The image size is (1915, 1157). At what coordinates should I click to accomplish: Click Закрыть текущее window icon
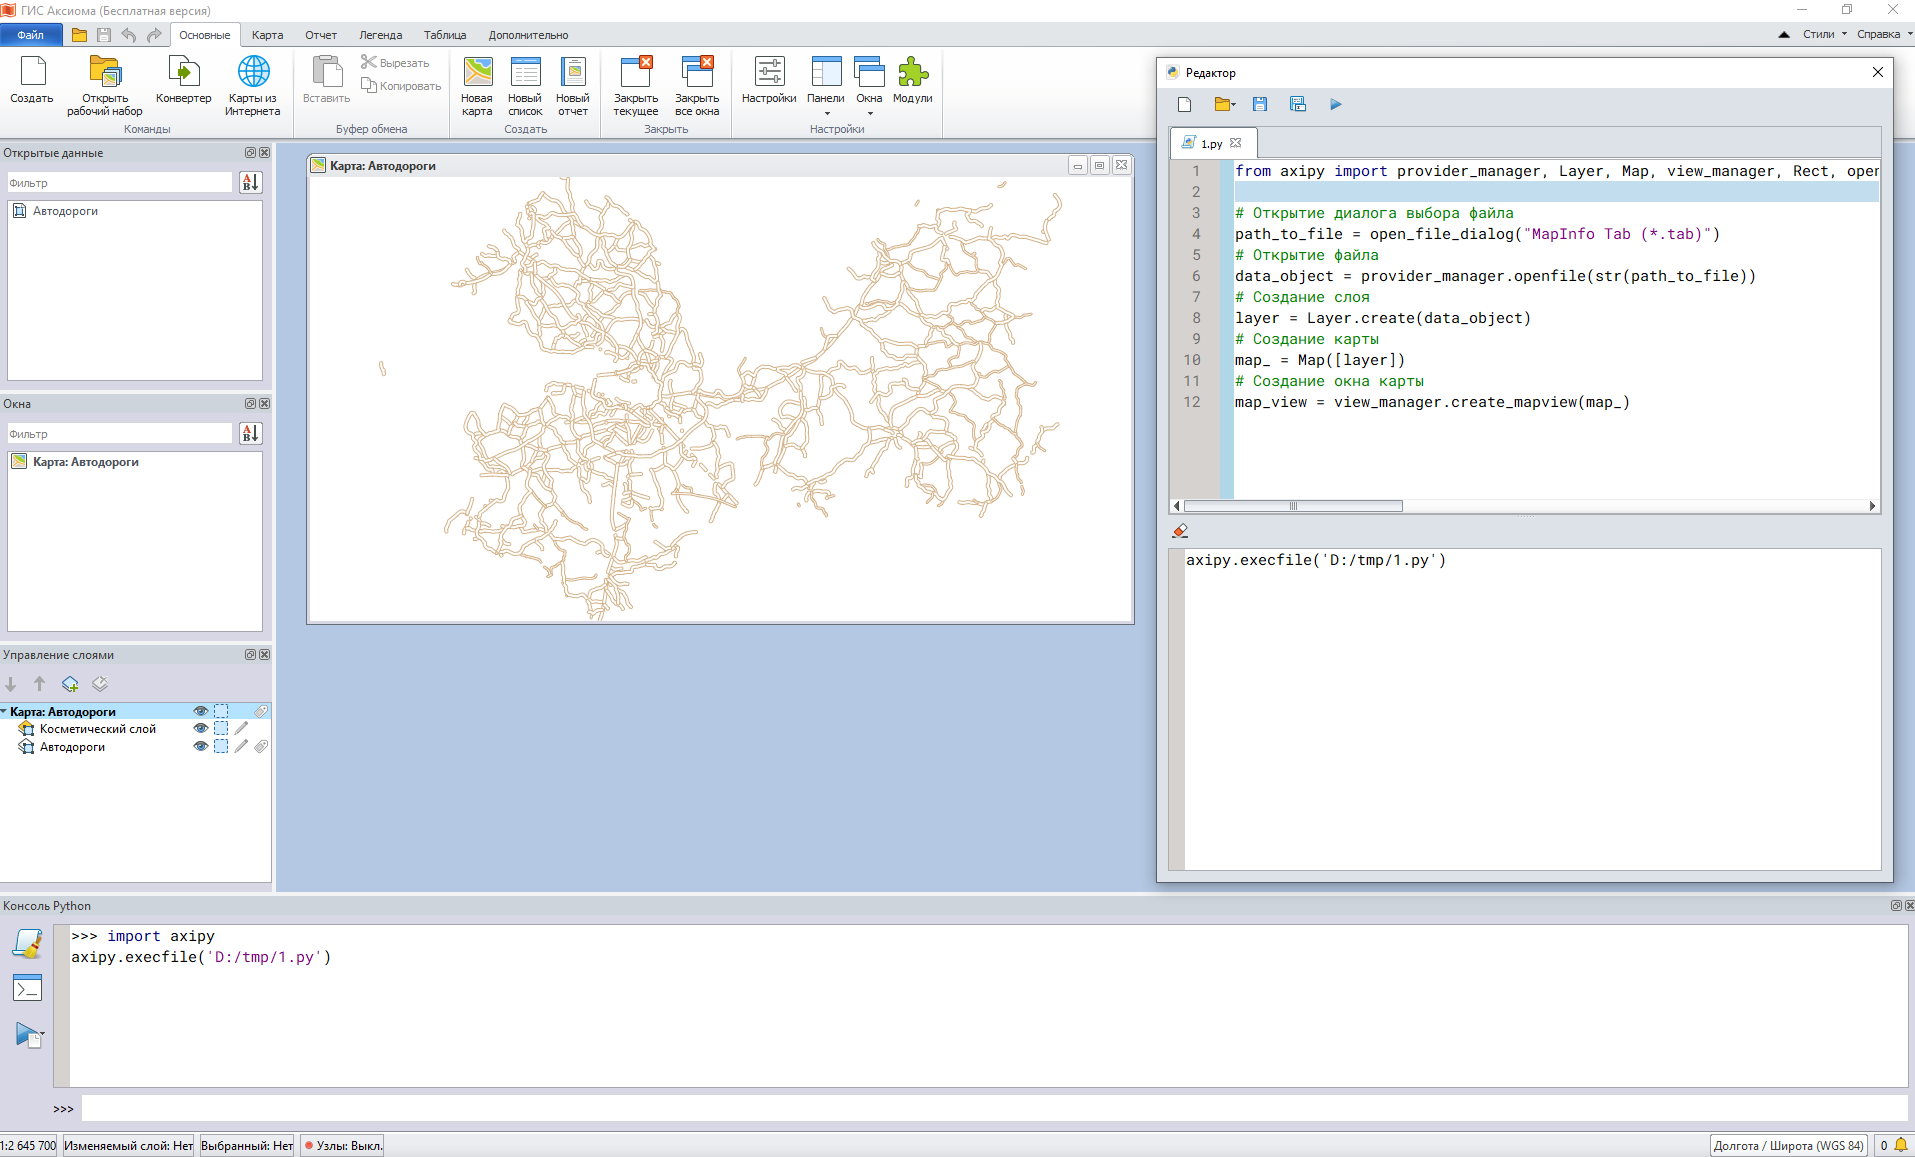point(636,85)
